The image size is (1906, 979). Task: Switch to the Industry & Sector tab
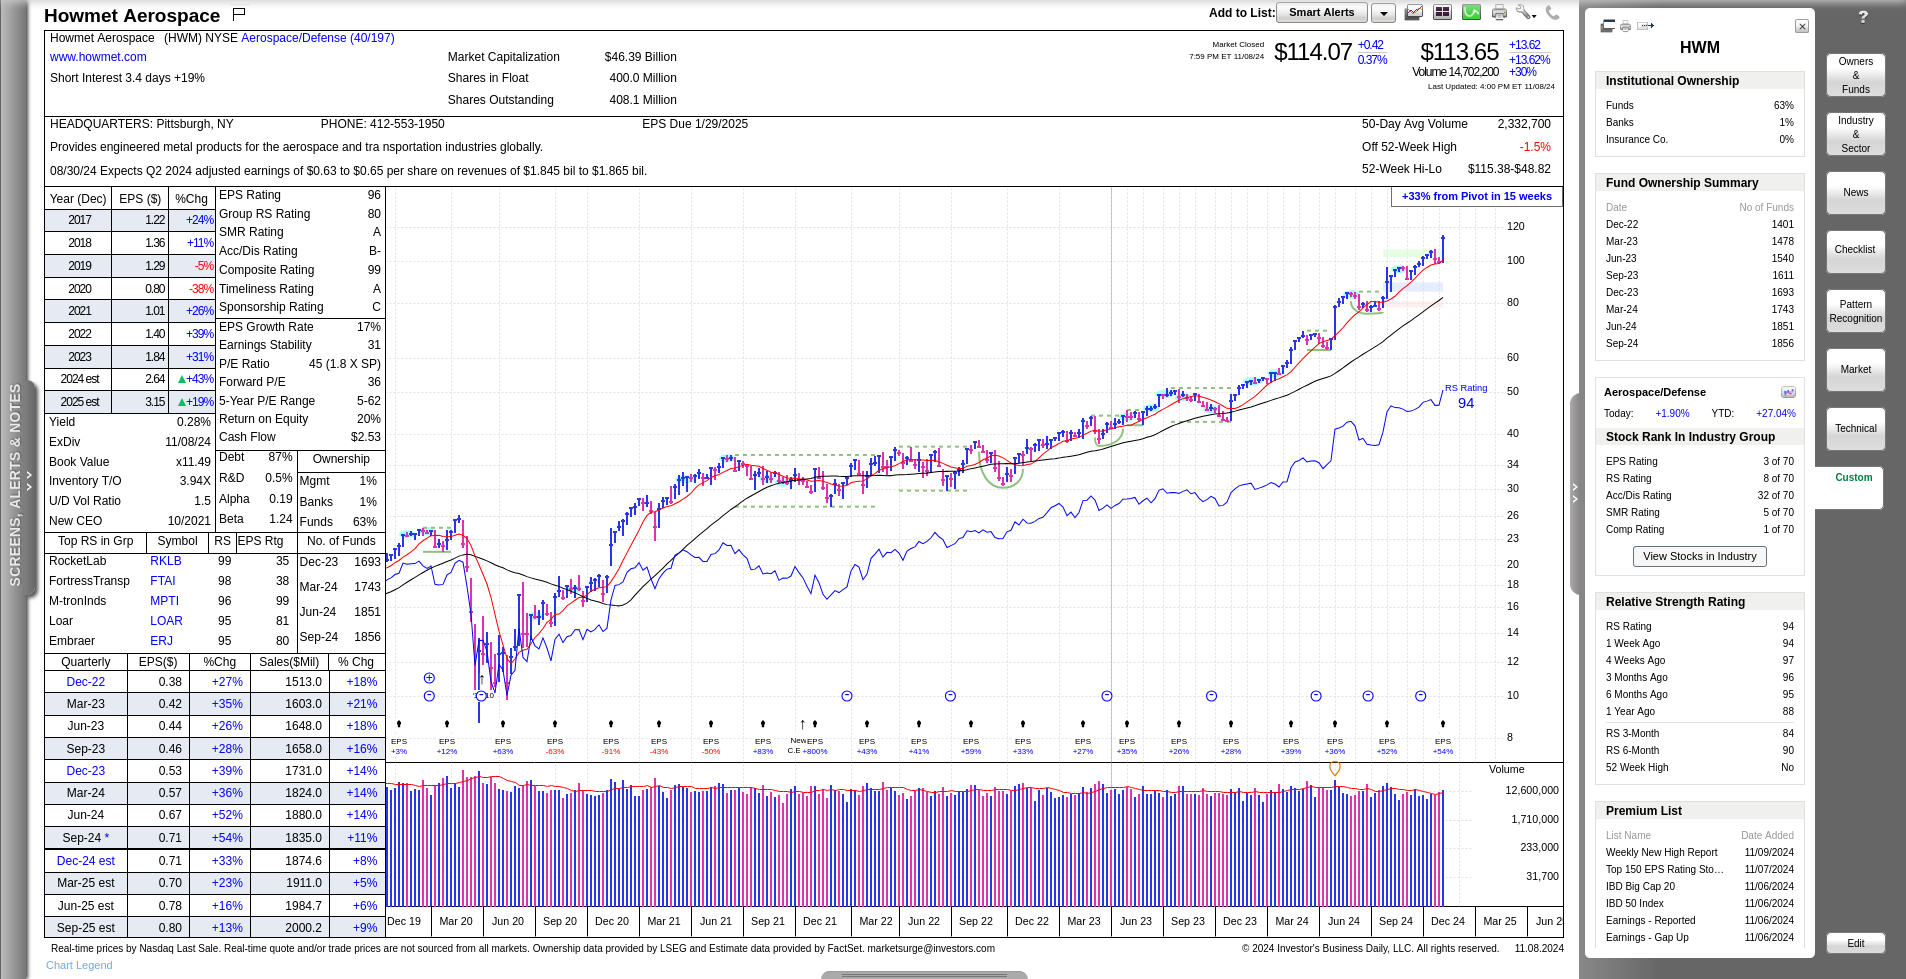(1855, 134)
